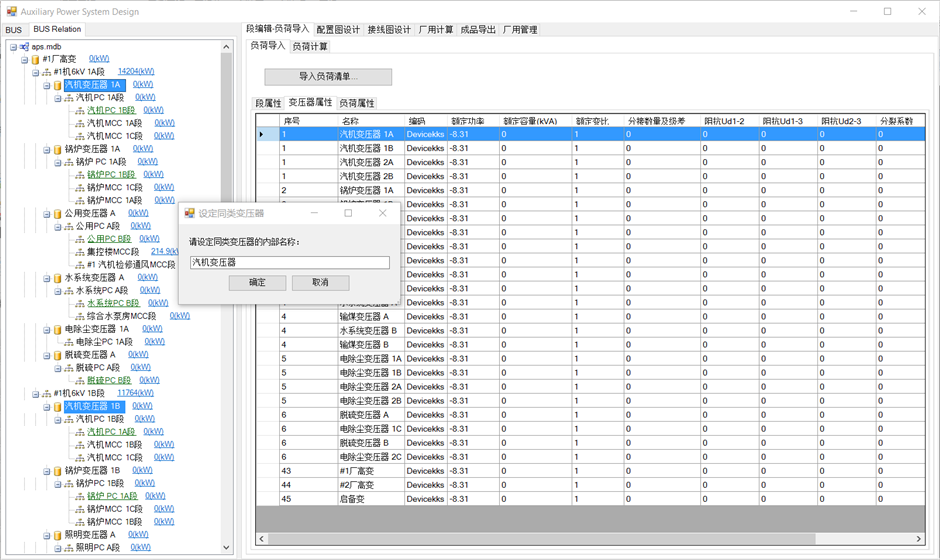Click the cylinder icon beside #1厂高变
940x560 pixels.
(x=35, y=59)
